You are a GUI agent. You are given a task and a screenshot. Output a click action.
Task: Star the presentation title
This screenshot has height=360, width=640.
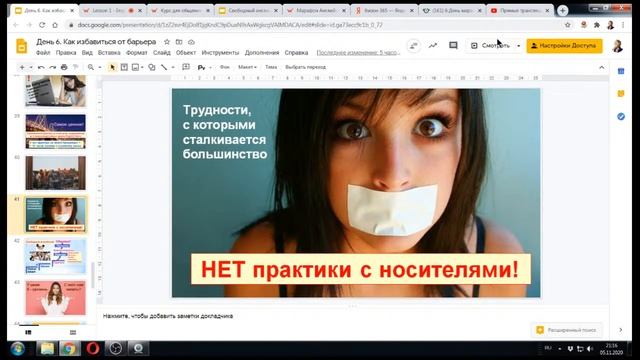[167, 42]
